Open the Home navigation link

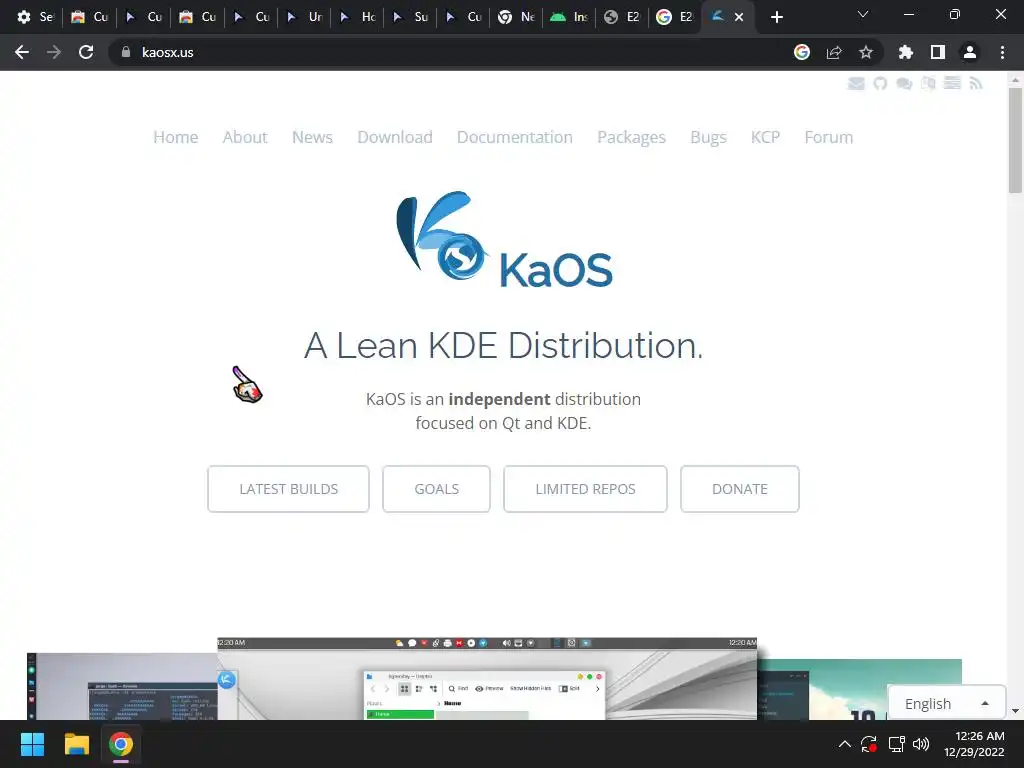coord(176,137)
